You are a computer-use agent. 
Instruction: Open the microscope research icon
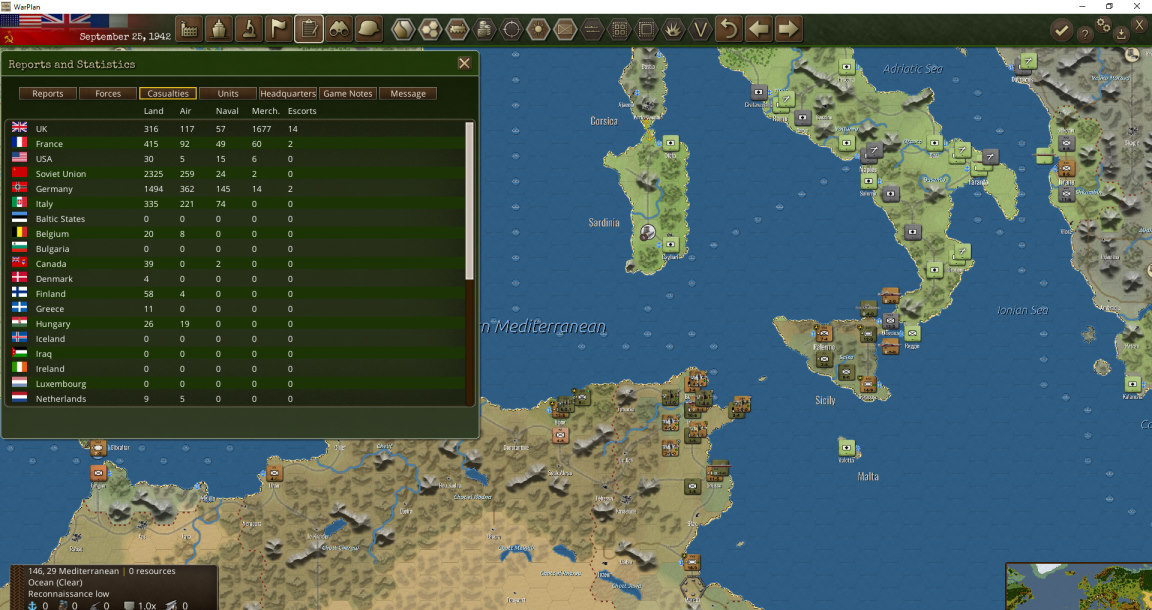(x=250, y=29)
